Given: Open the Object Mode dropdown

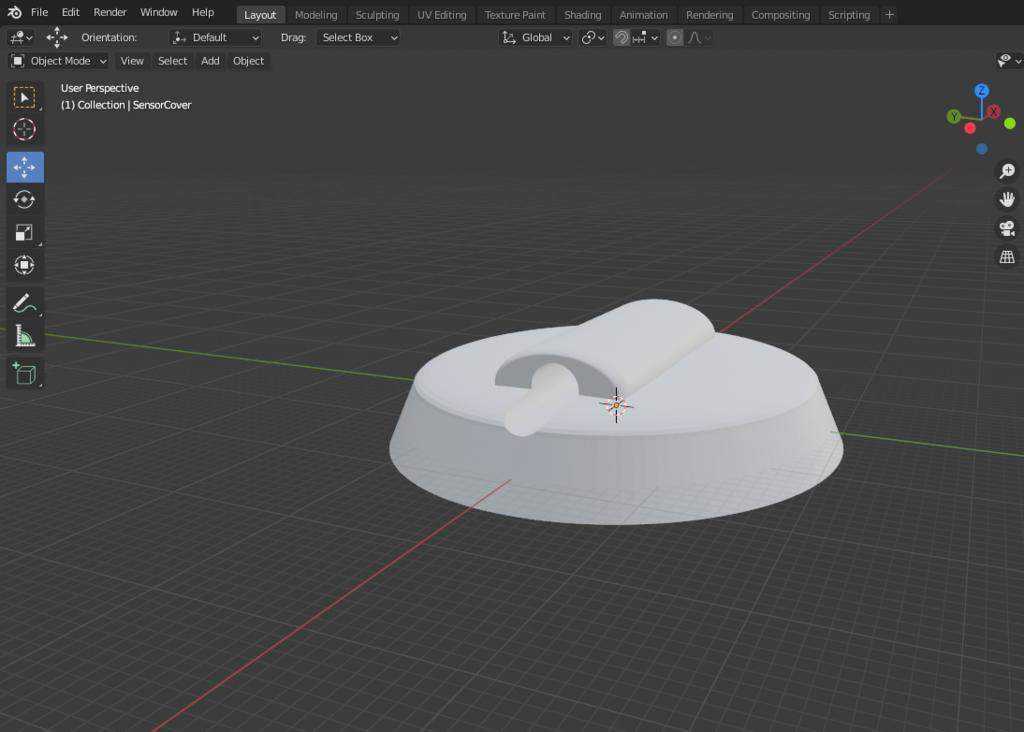Looking at the screenshot, I should [59, 61].
